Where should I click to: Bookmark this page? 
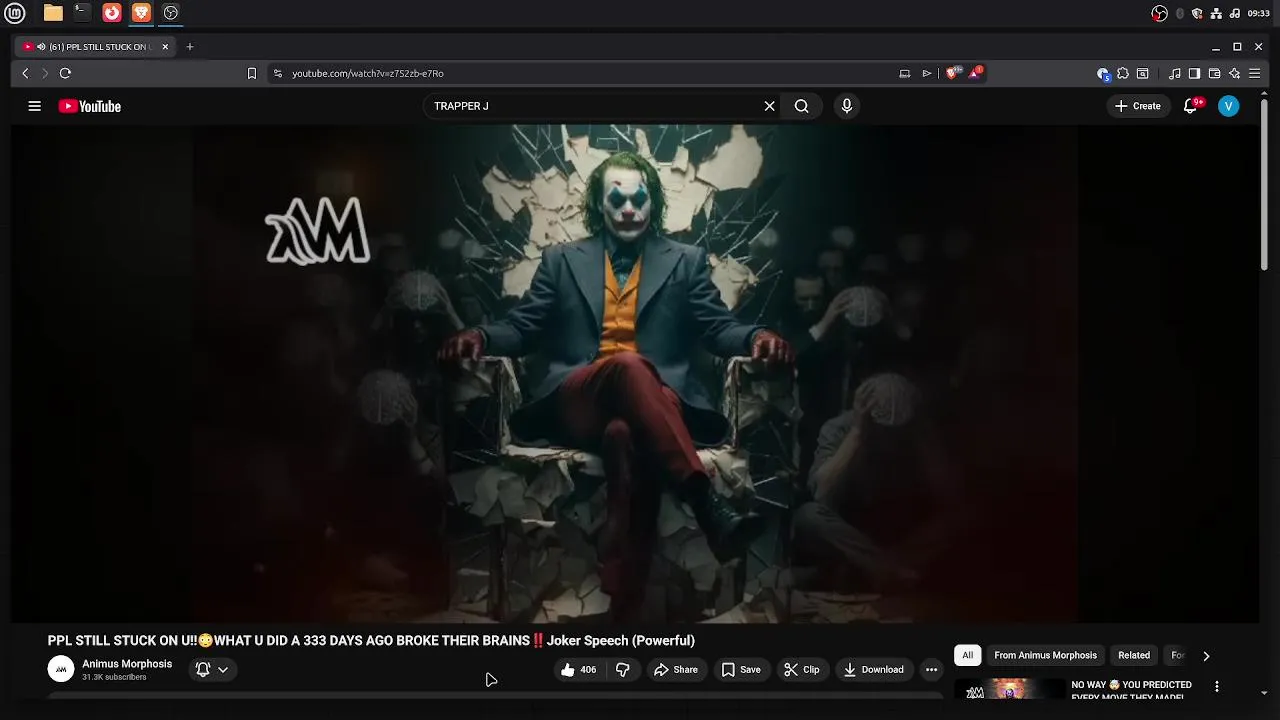(252, 73)
